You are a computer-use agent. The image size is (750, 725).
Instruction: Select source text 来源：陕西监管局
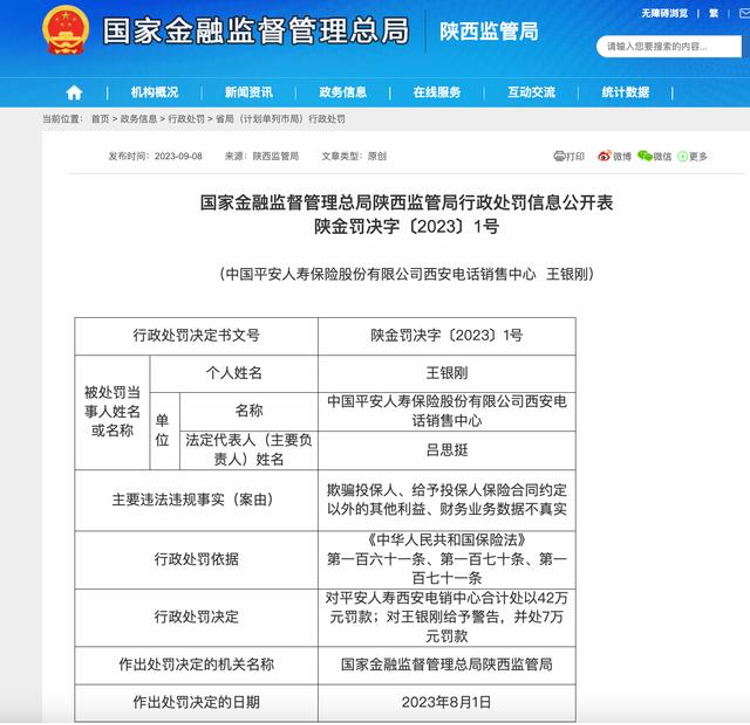tap(262, 156)
